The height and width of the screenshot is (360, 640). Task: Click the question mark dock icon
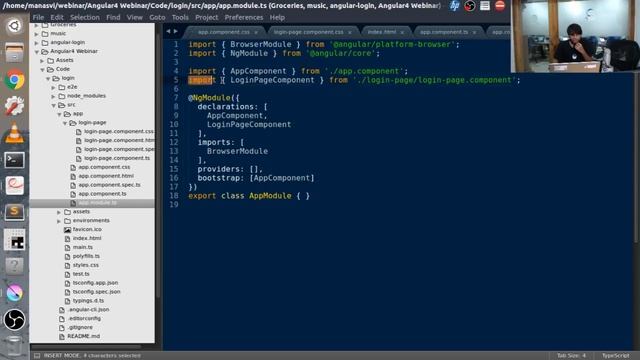coord(14,266)
